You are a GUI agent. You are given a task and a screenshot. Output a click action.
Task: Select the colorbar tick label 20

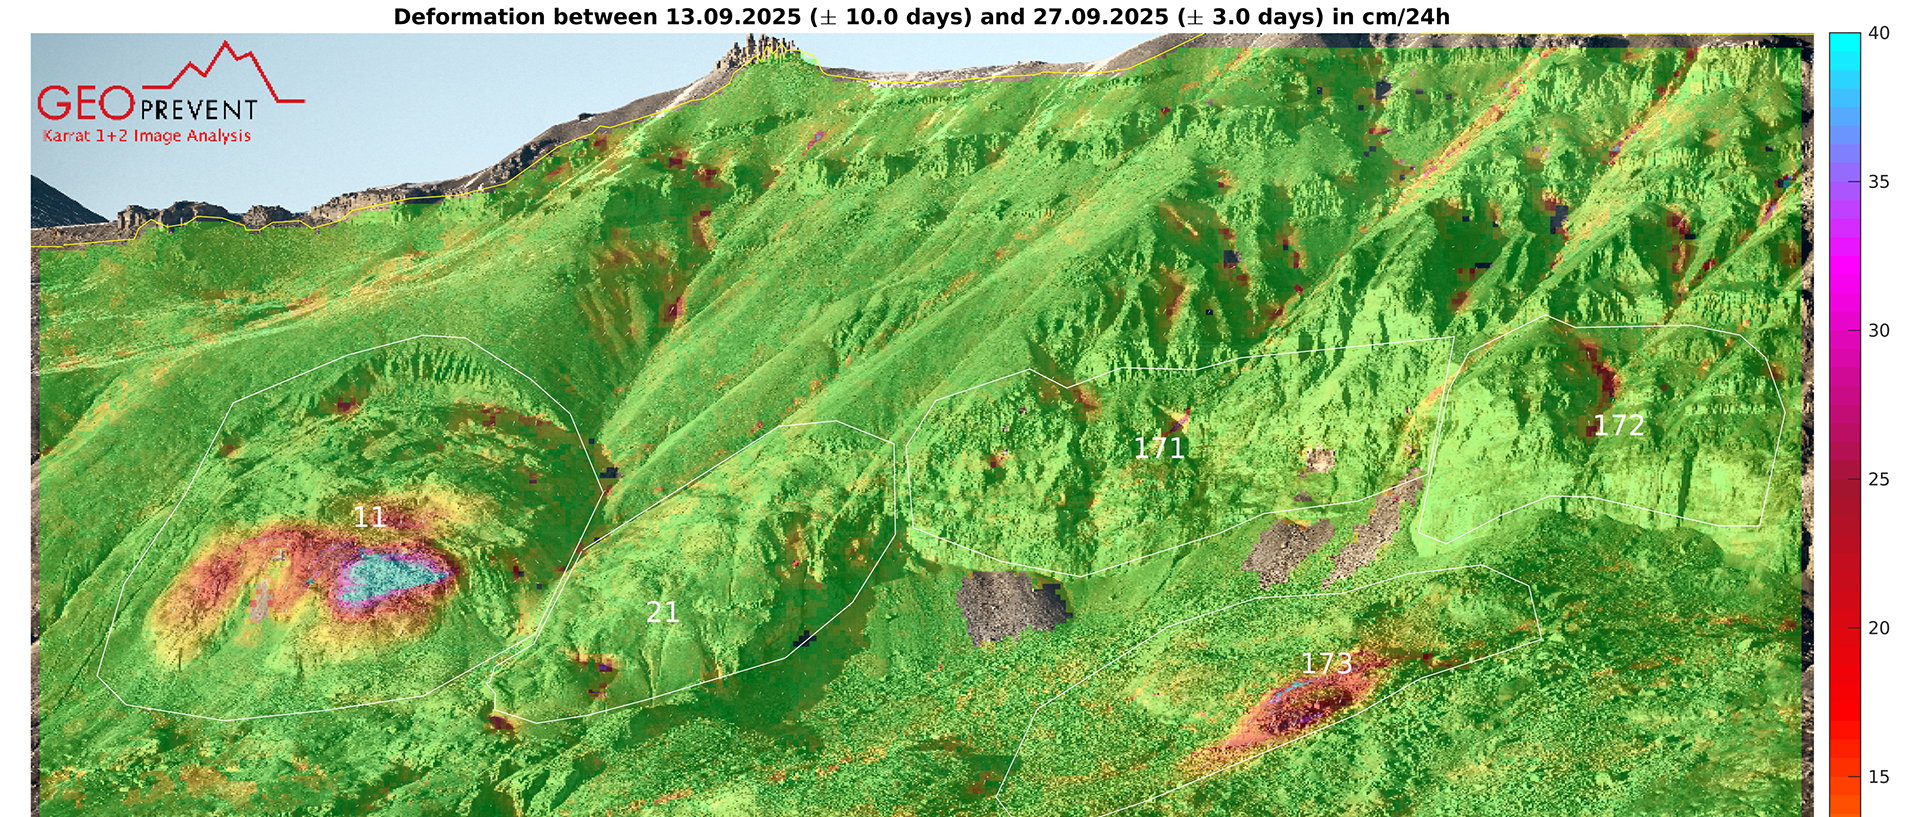pyautogui.click(x=1878, y=628)
